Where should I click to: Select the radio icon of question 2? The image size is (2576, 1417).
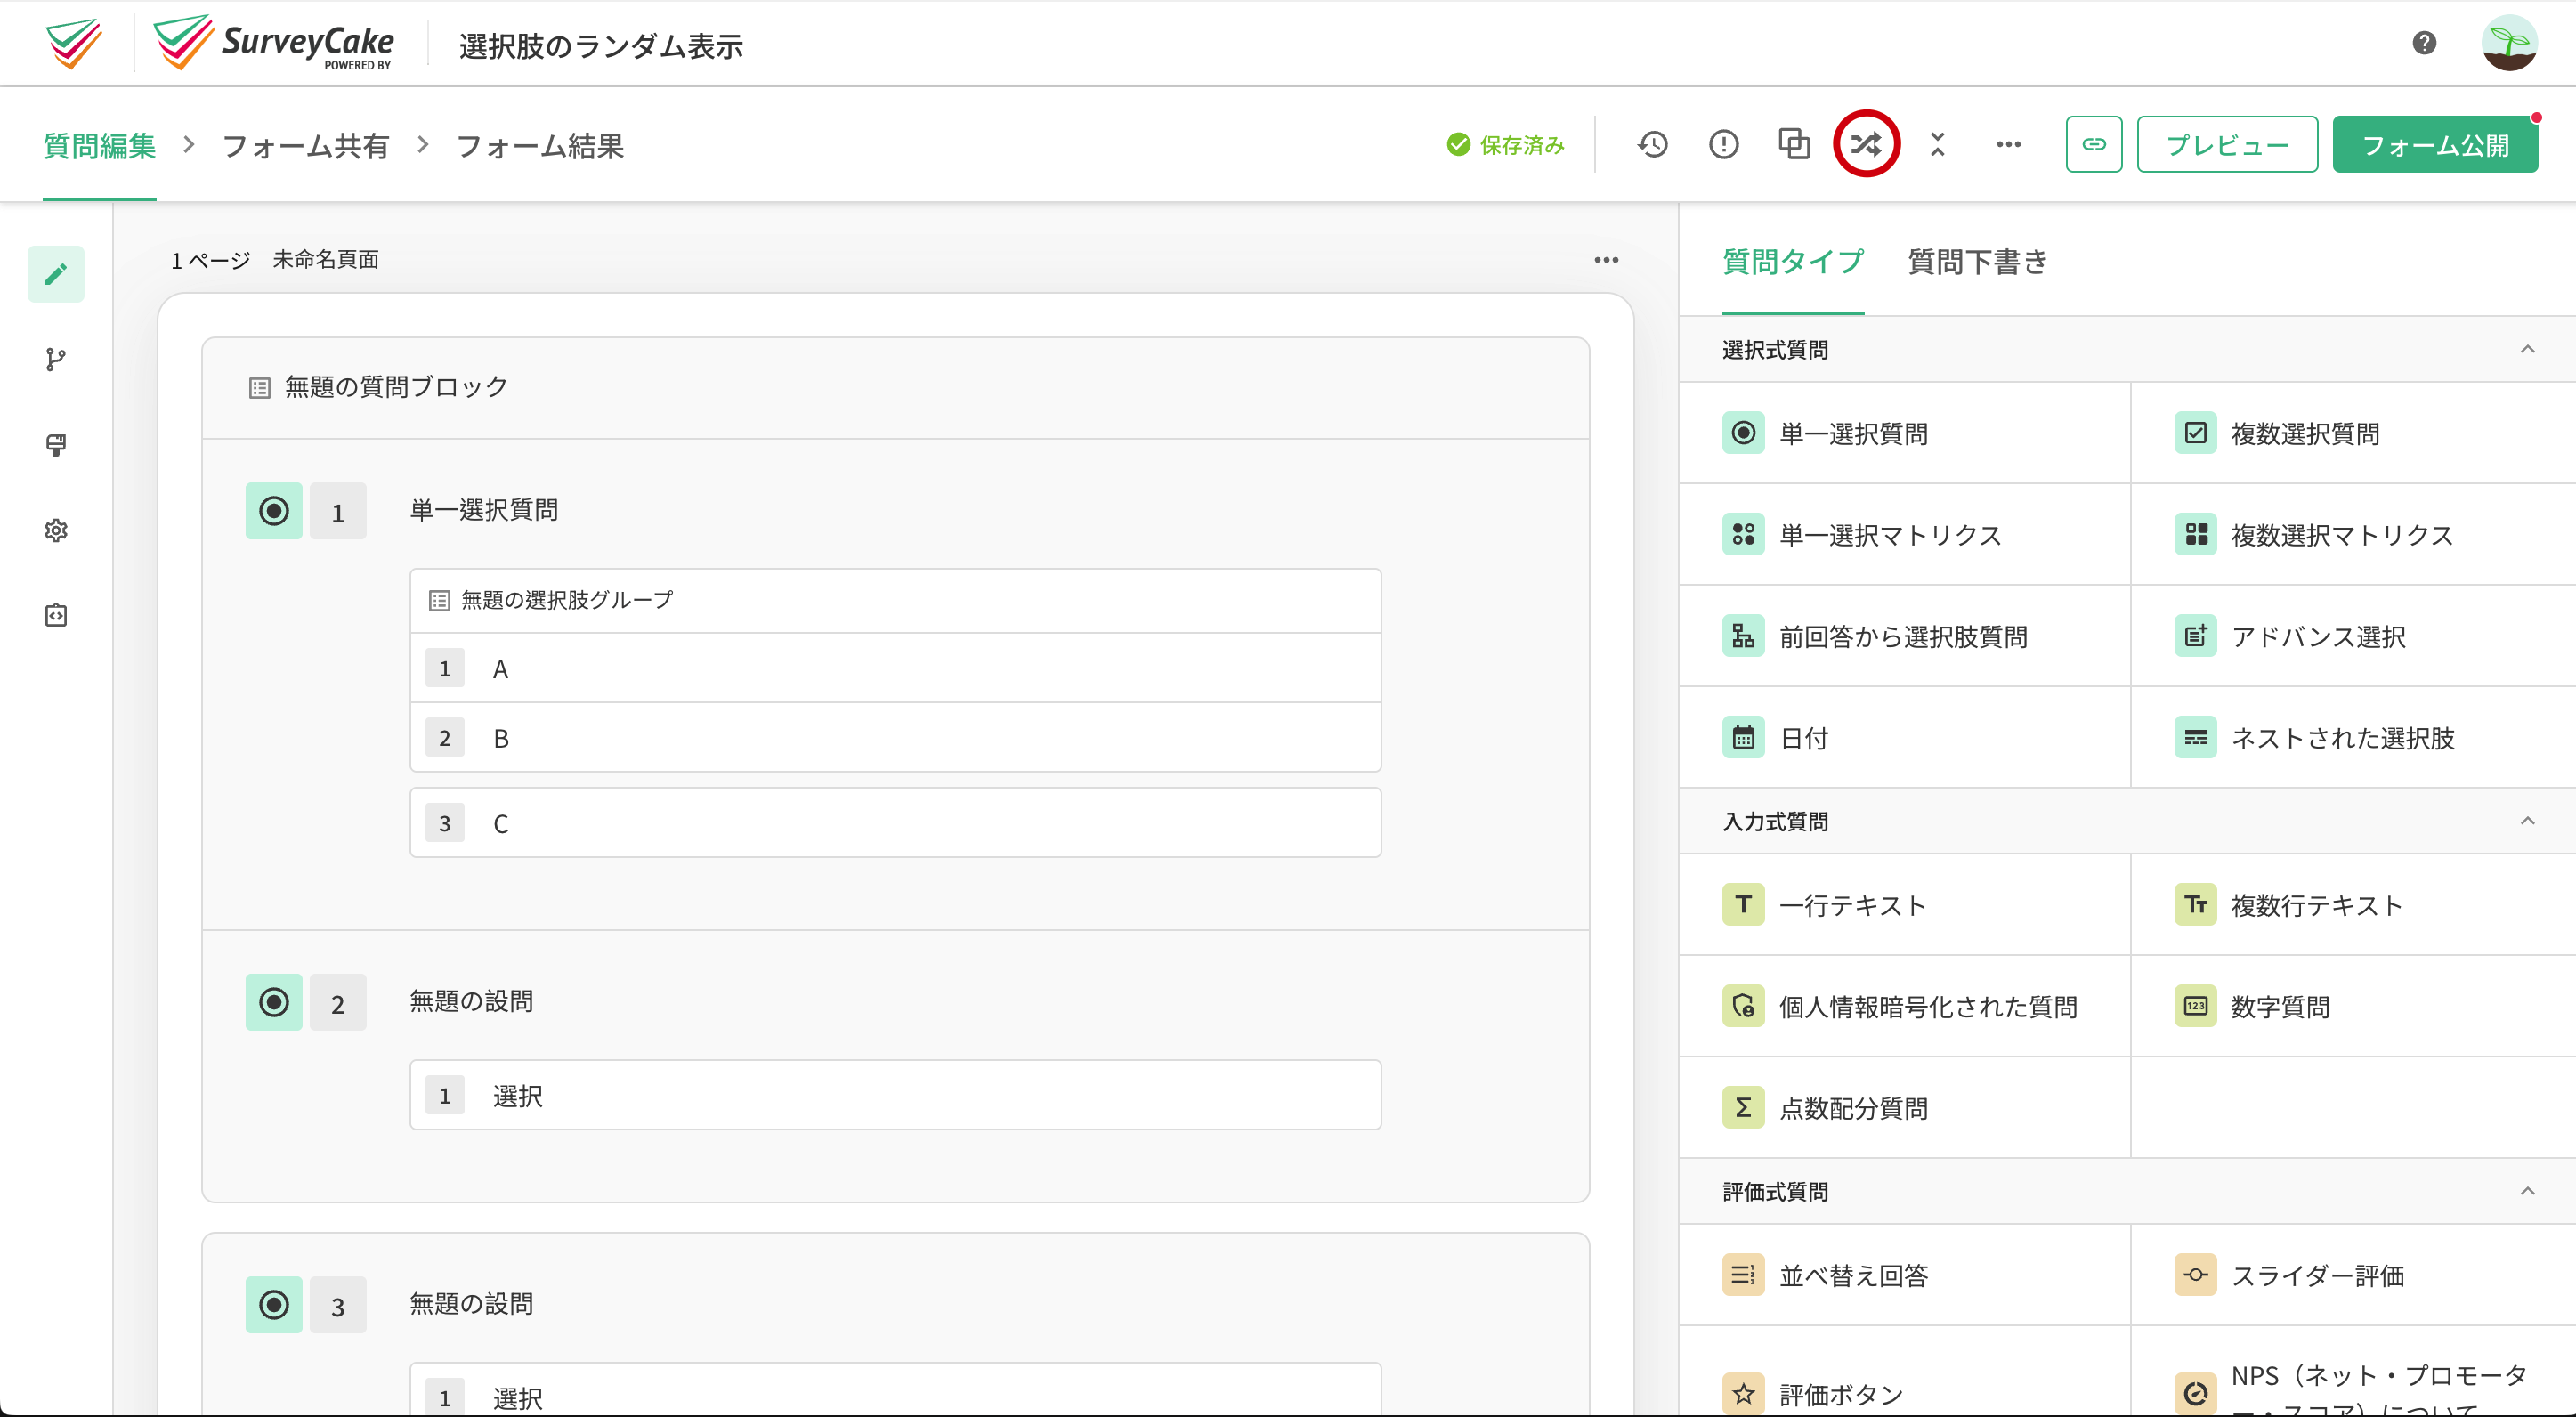pyautogui.click(x=274, y=1002)
